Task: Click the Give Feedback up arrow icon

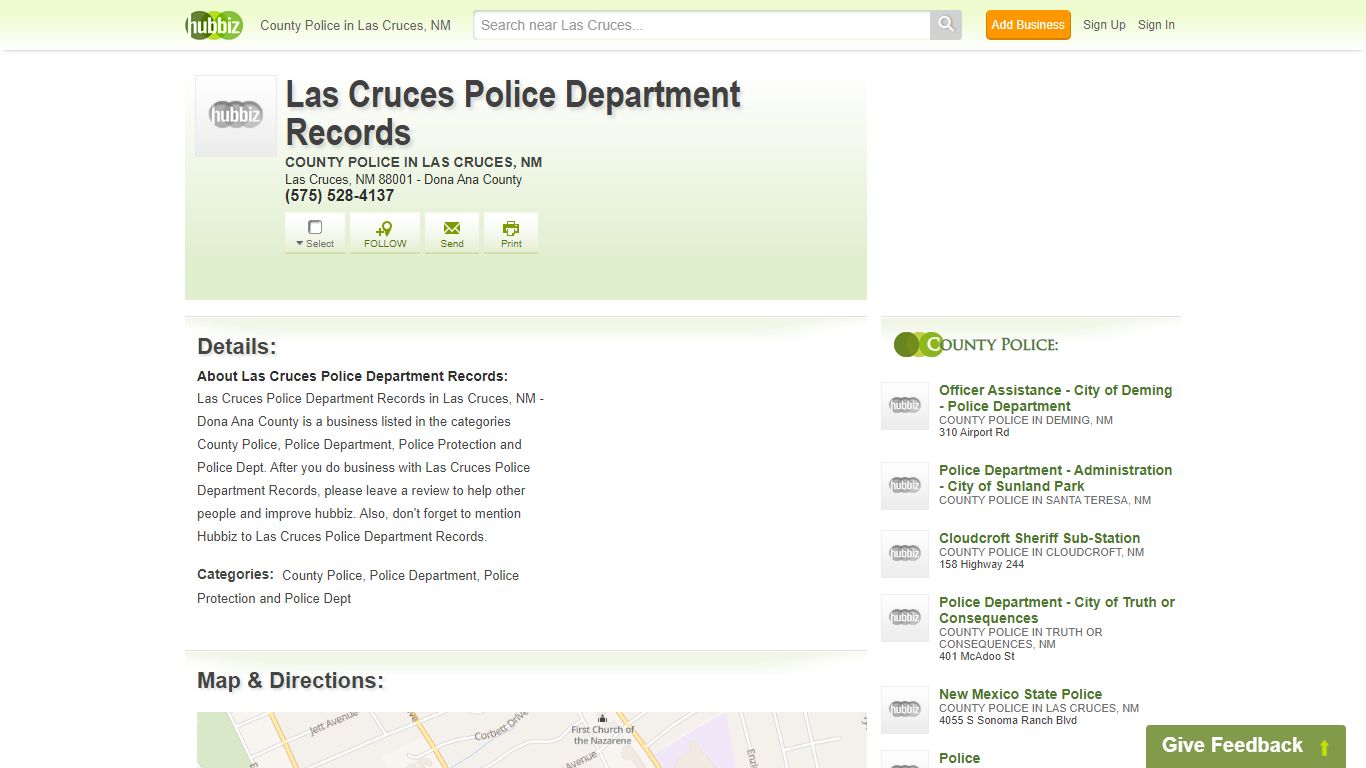Action: [1324, 748]
